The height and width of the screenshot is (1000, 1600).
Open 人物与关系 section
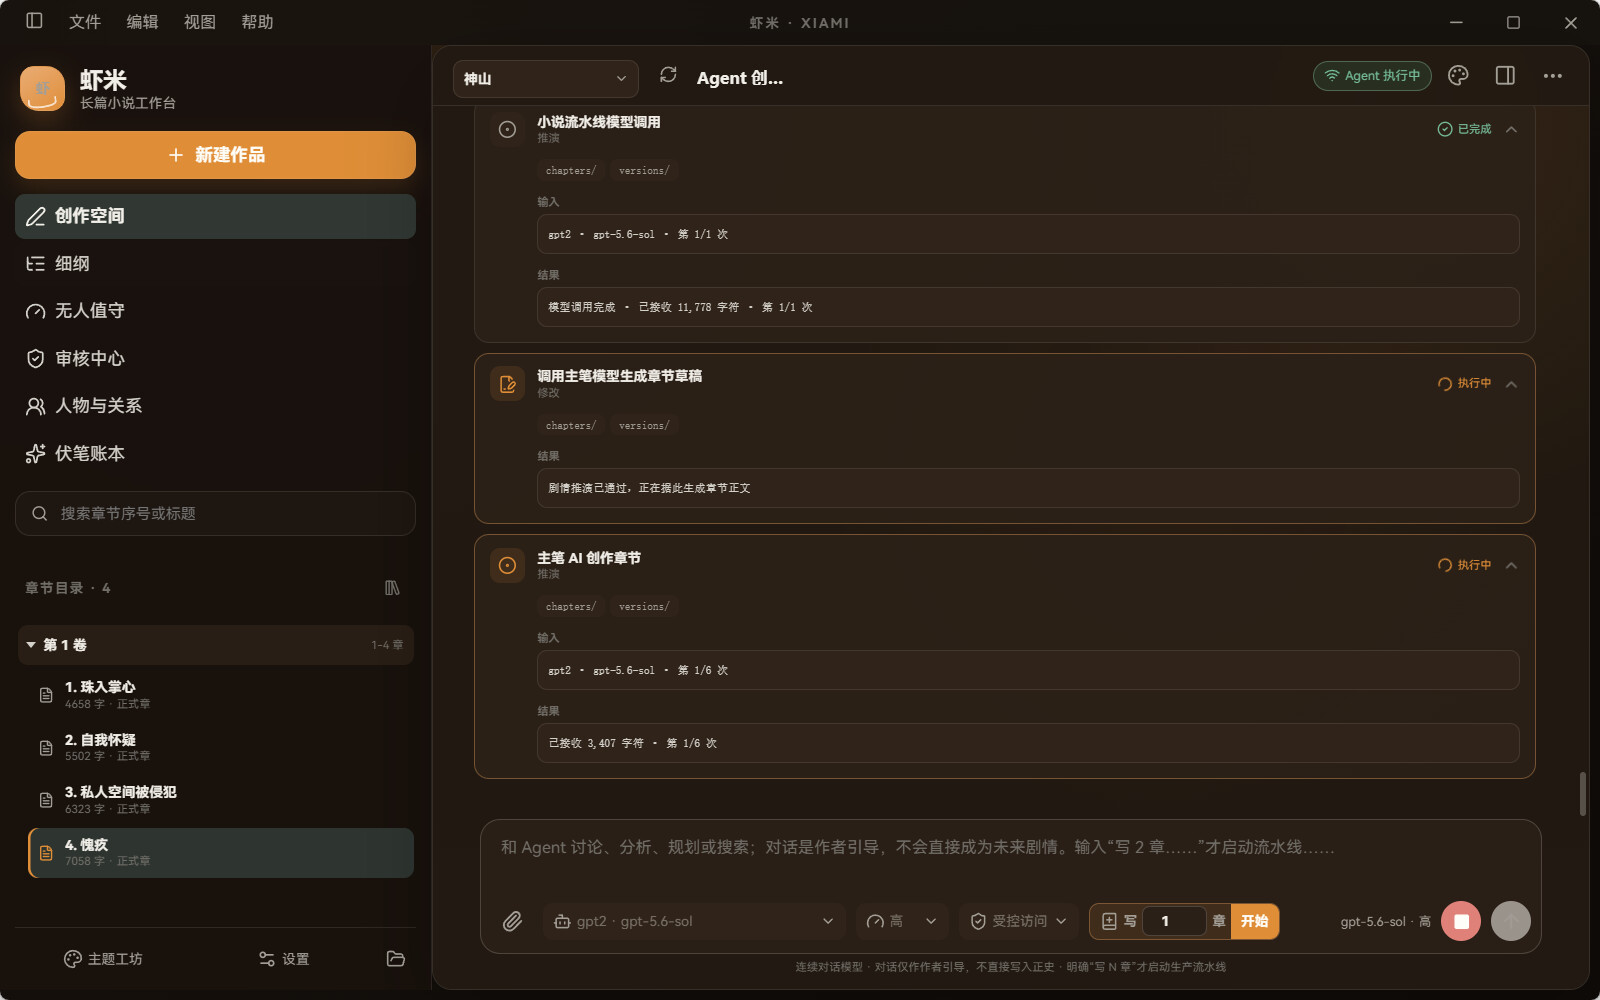coord(215,406)
